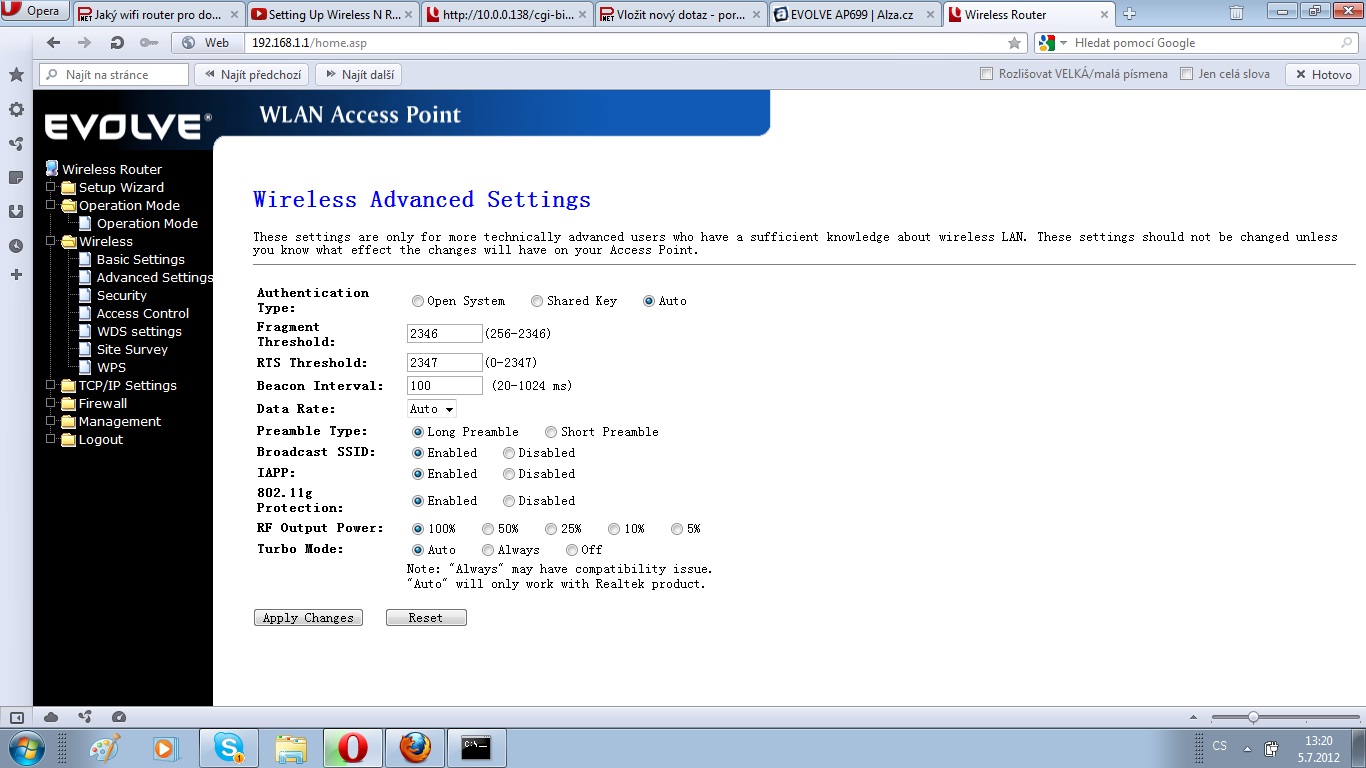Set IAPP to Disabled
This screenshot has height=768, width=1366.
click(509, 474)
